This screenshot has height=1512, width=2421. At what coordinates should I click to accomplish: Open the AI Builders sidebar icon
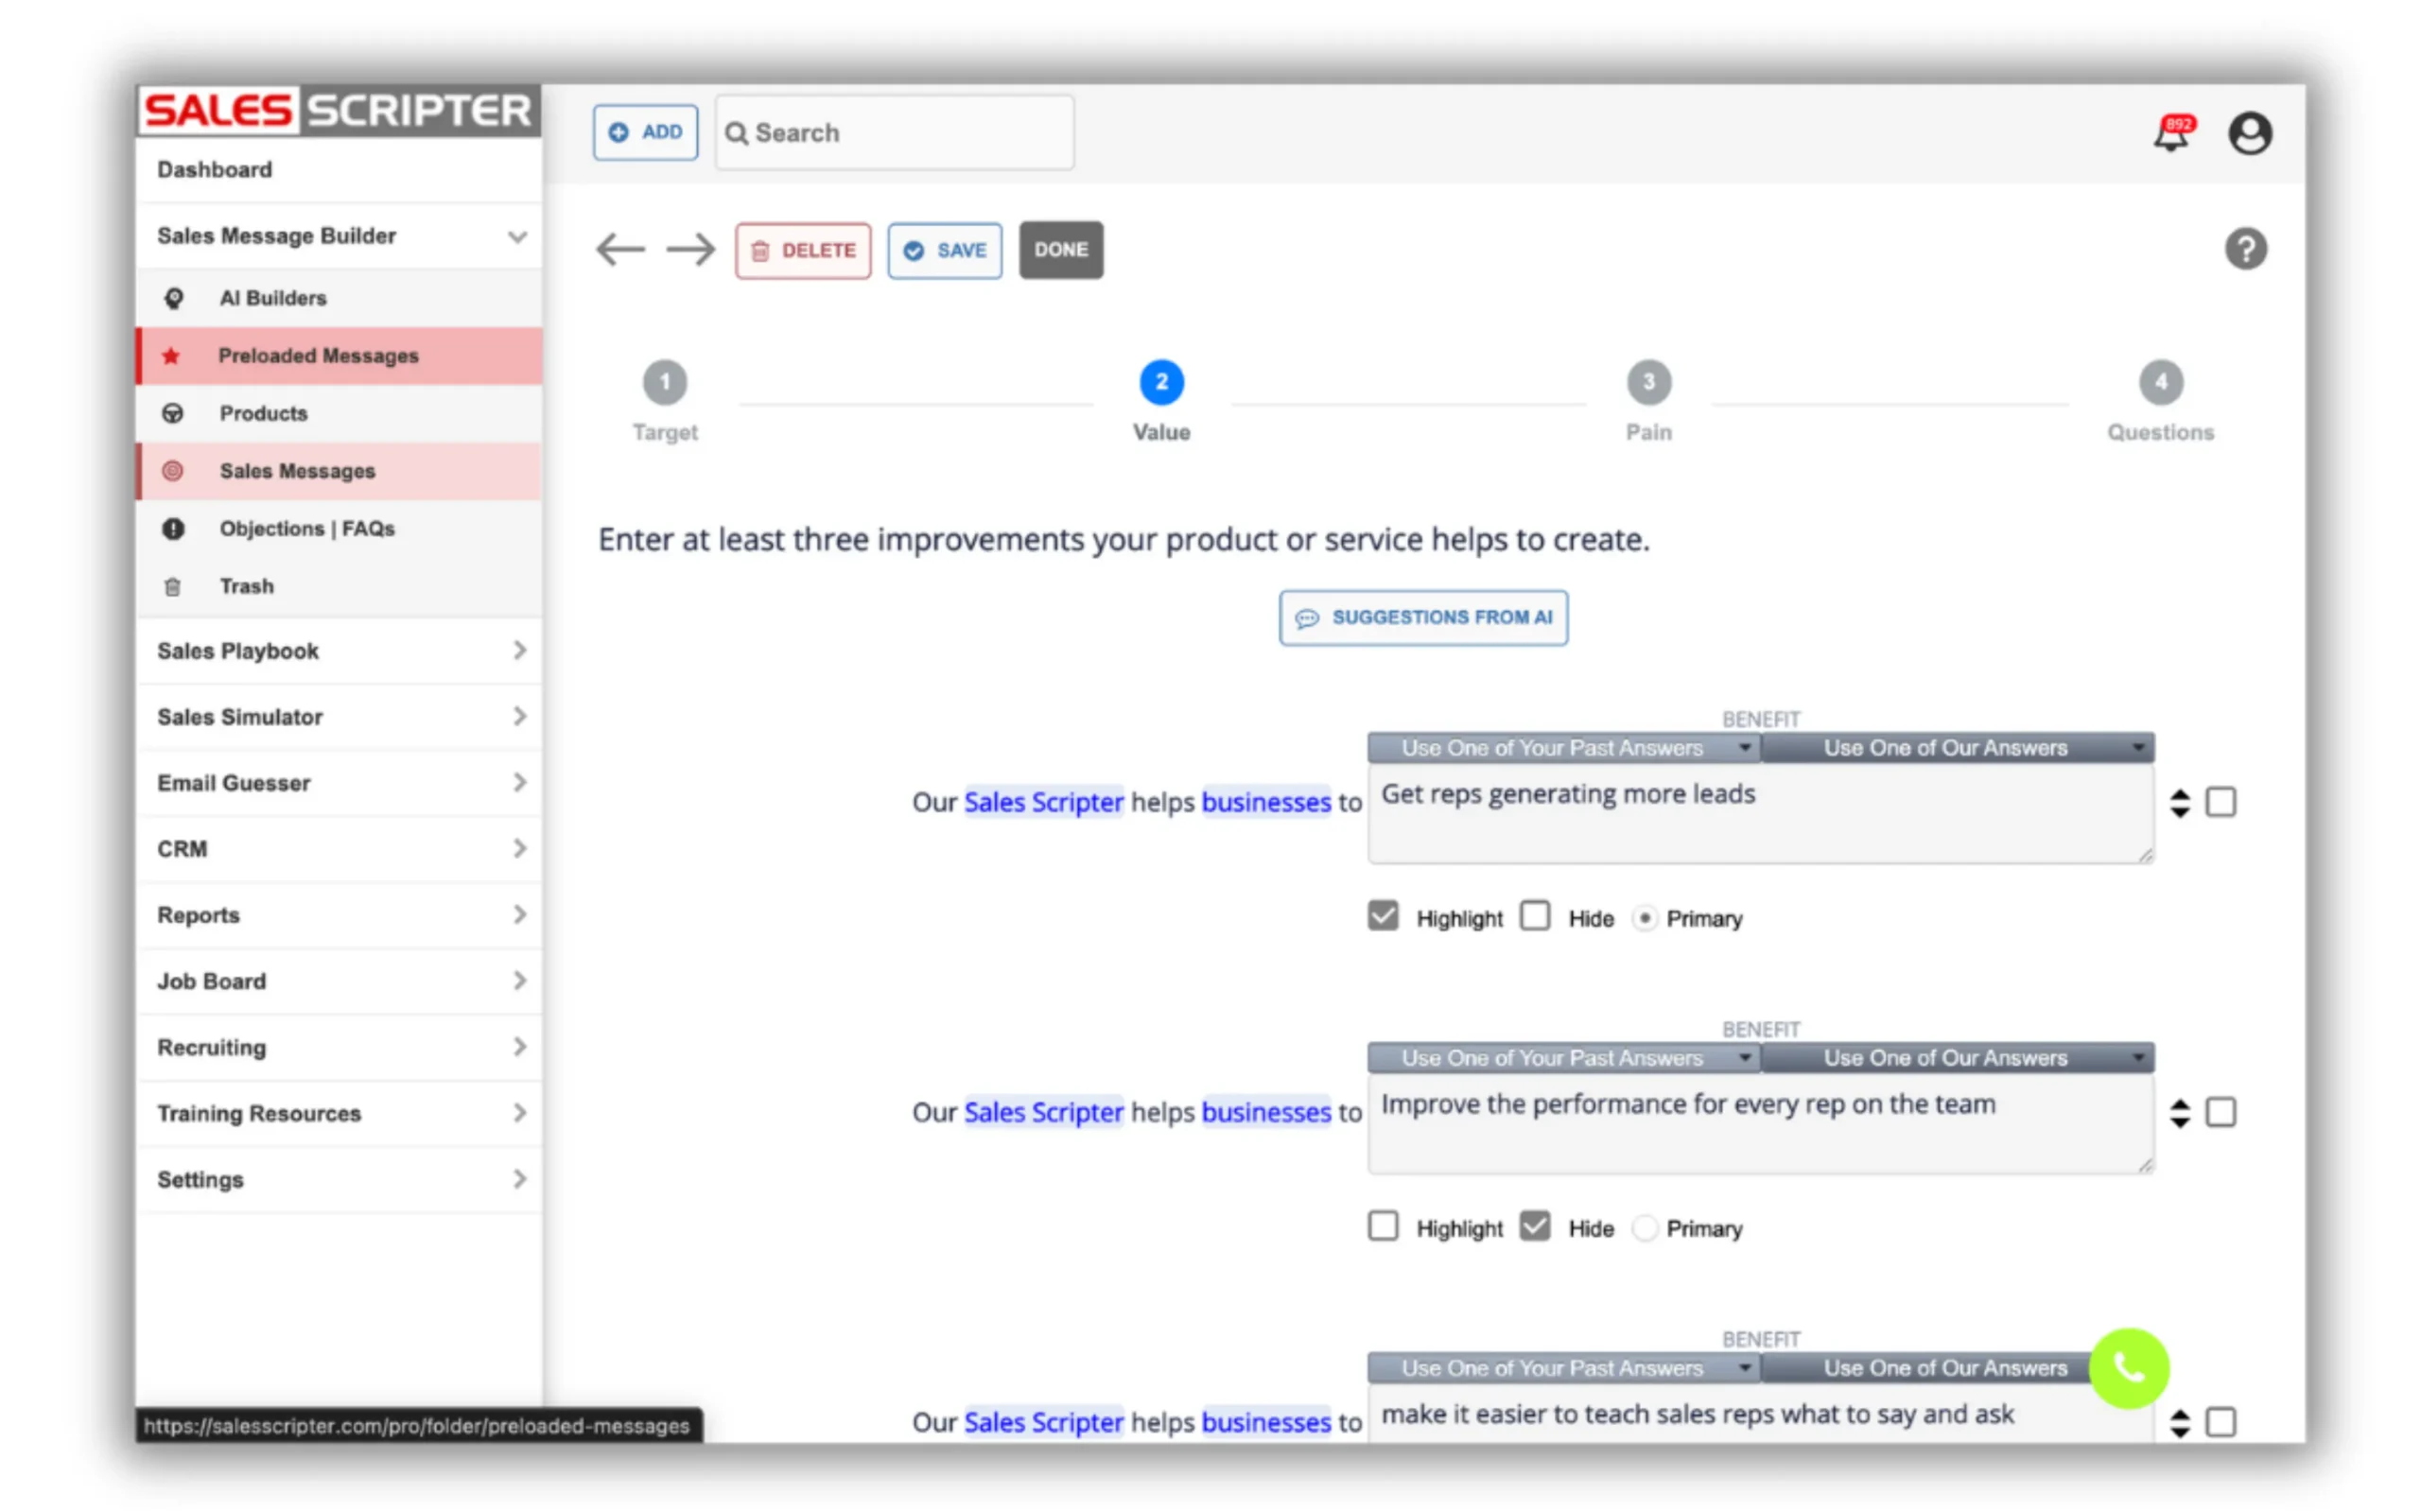(x=175, y=298)
